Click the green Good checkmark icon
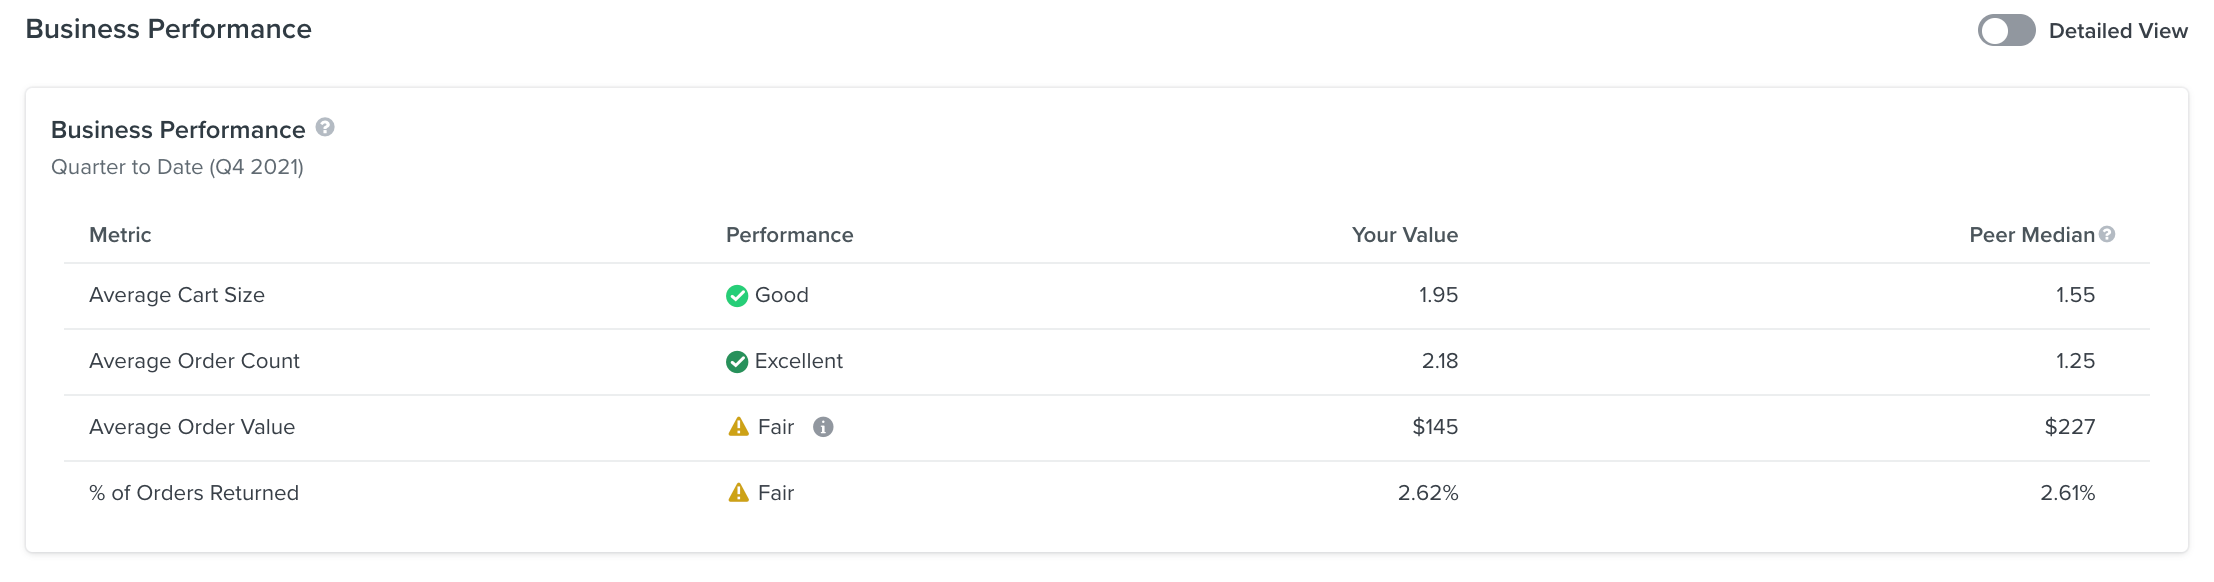2214x582 pixels. [737, 296]
